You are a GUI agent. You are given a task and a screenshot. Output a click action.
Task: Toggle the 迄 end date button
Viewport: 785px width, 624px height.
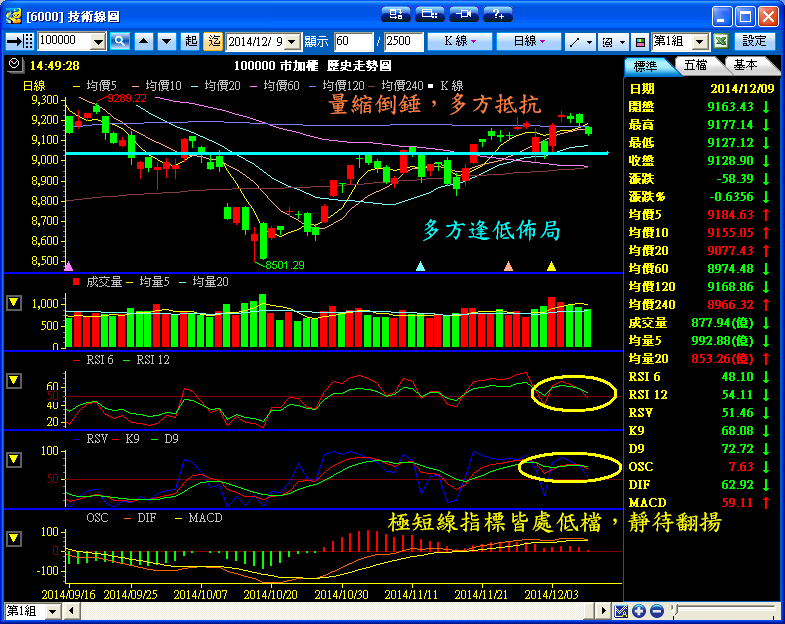click(213, 41)
